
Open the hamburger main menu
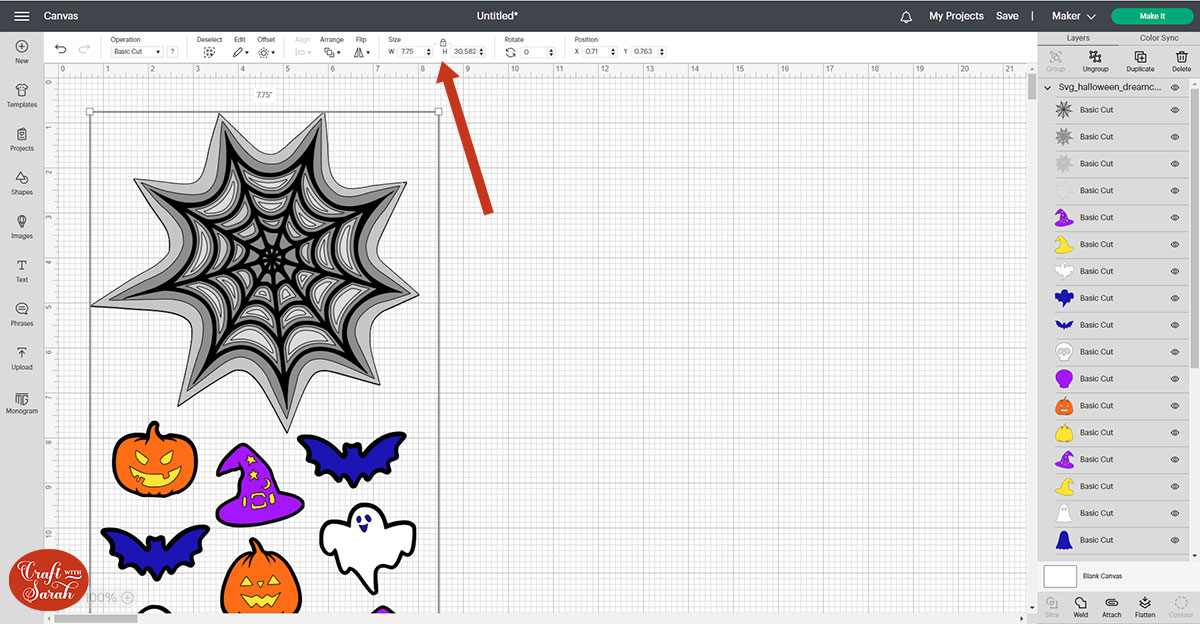21,16
